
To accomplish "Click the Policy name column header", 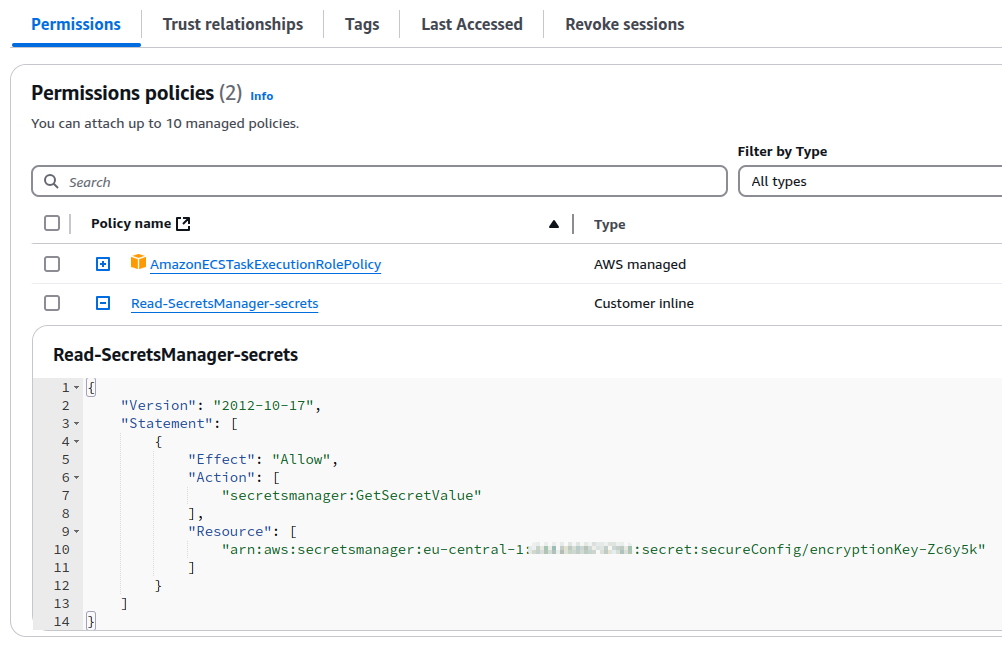I will [131, 224].
